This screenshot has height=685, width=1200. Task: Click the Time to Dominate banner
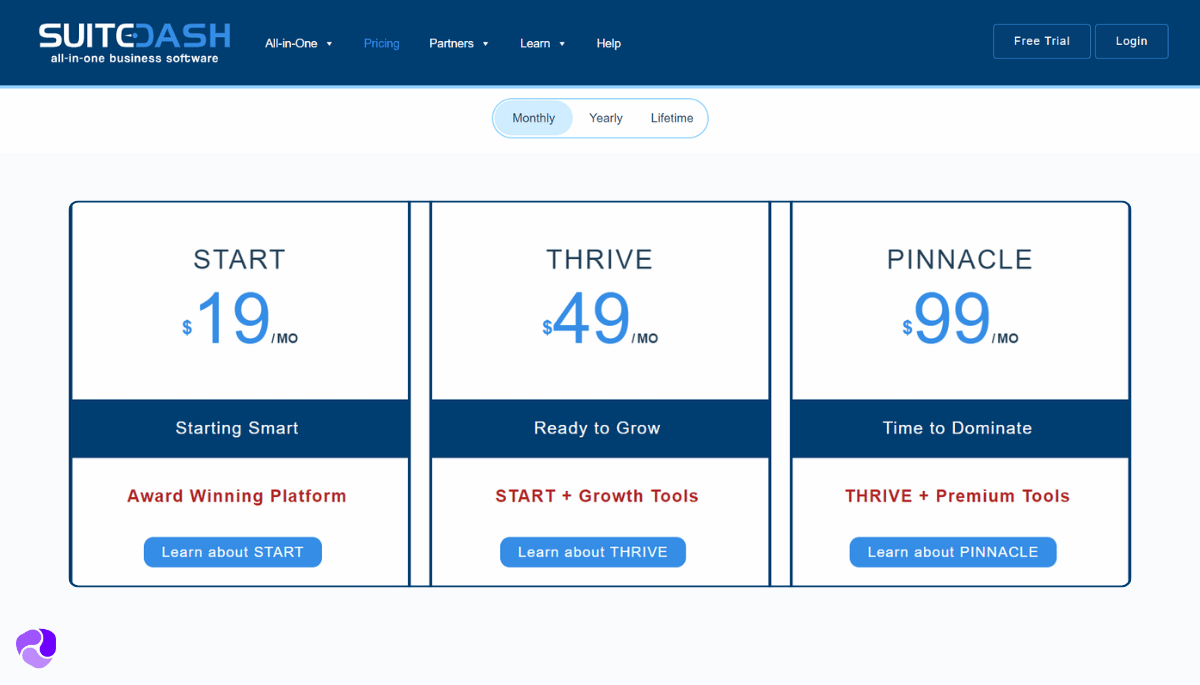tap(957, 428)
